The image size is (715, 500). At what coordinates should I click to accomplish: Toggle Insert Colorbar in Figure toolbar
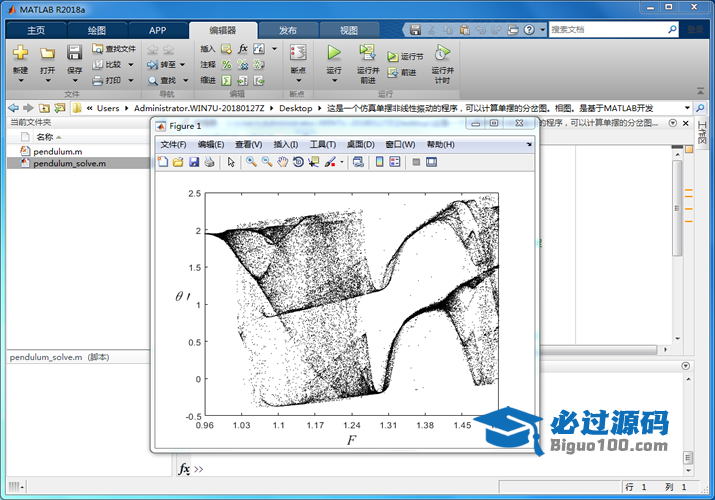(379, 162)
